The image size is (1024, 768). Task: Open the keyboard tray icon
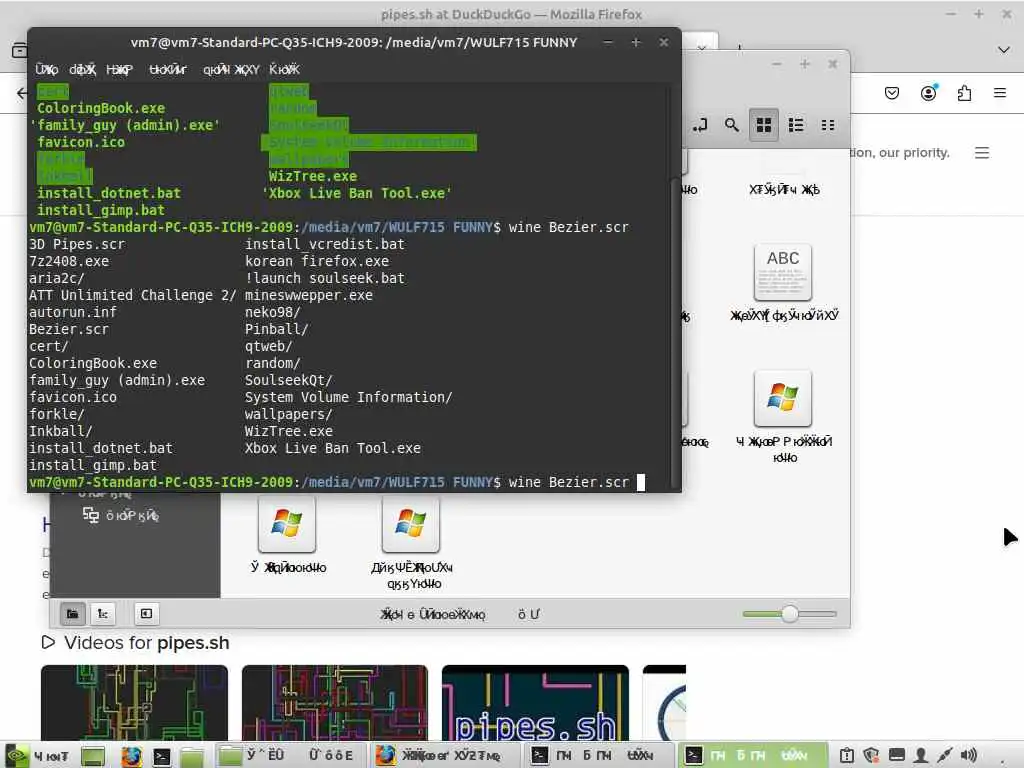click(x=896, y=756)
